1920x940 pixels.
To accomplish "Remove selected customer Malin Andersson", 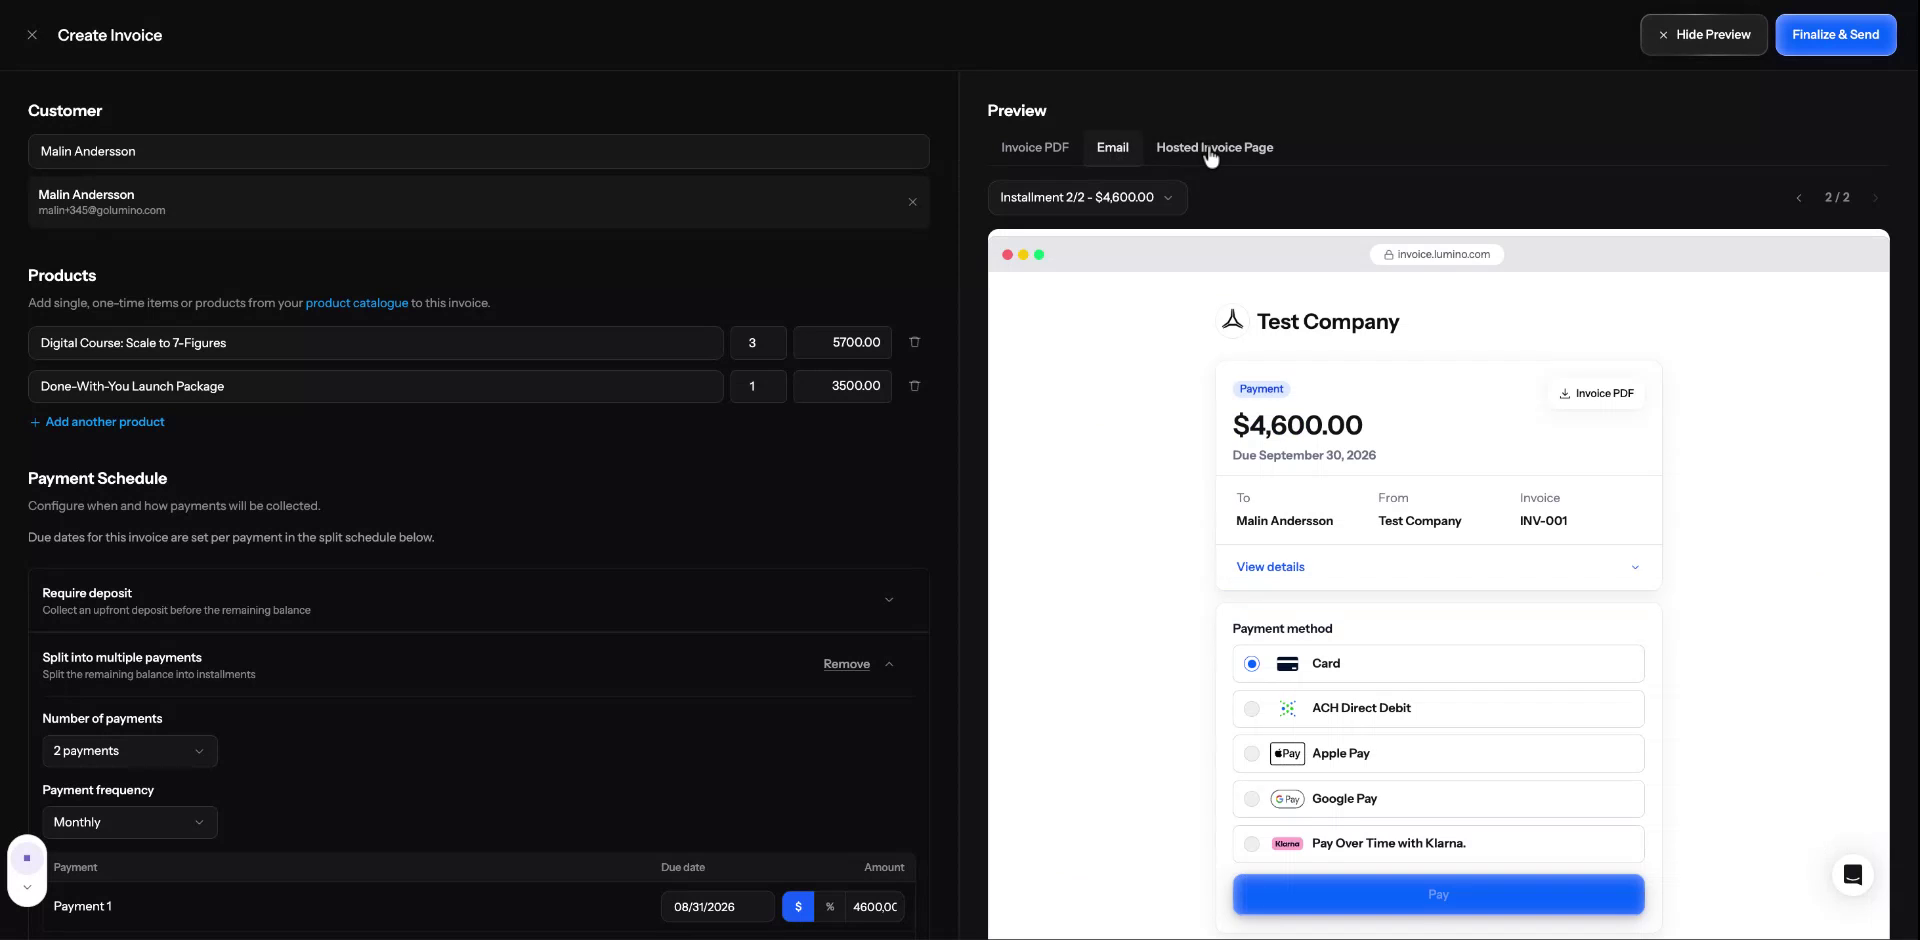I will pyautogui.click(x=912, y=202).
